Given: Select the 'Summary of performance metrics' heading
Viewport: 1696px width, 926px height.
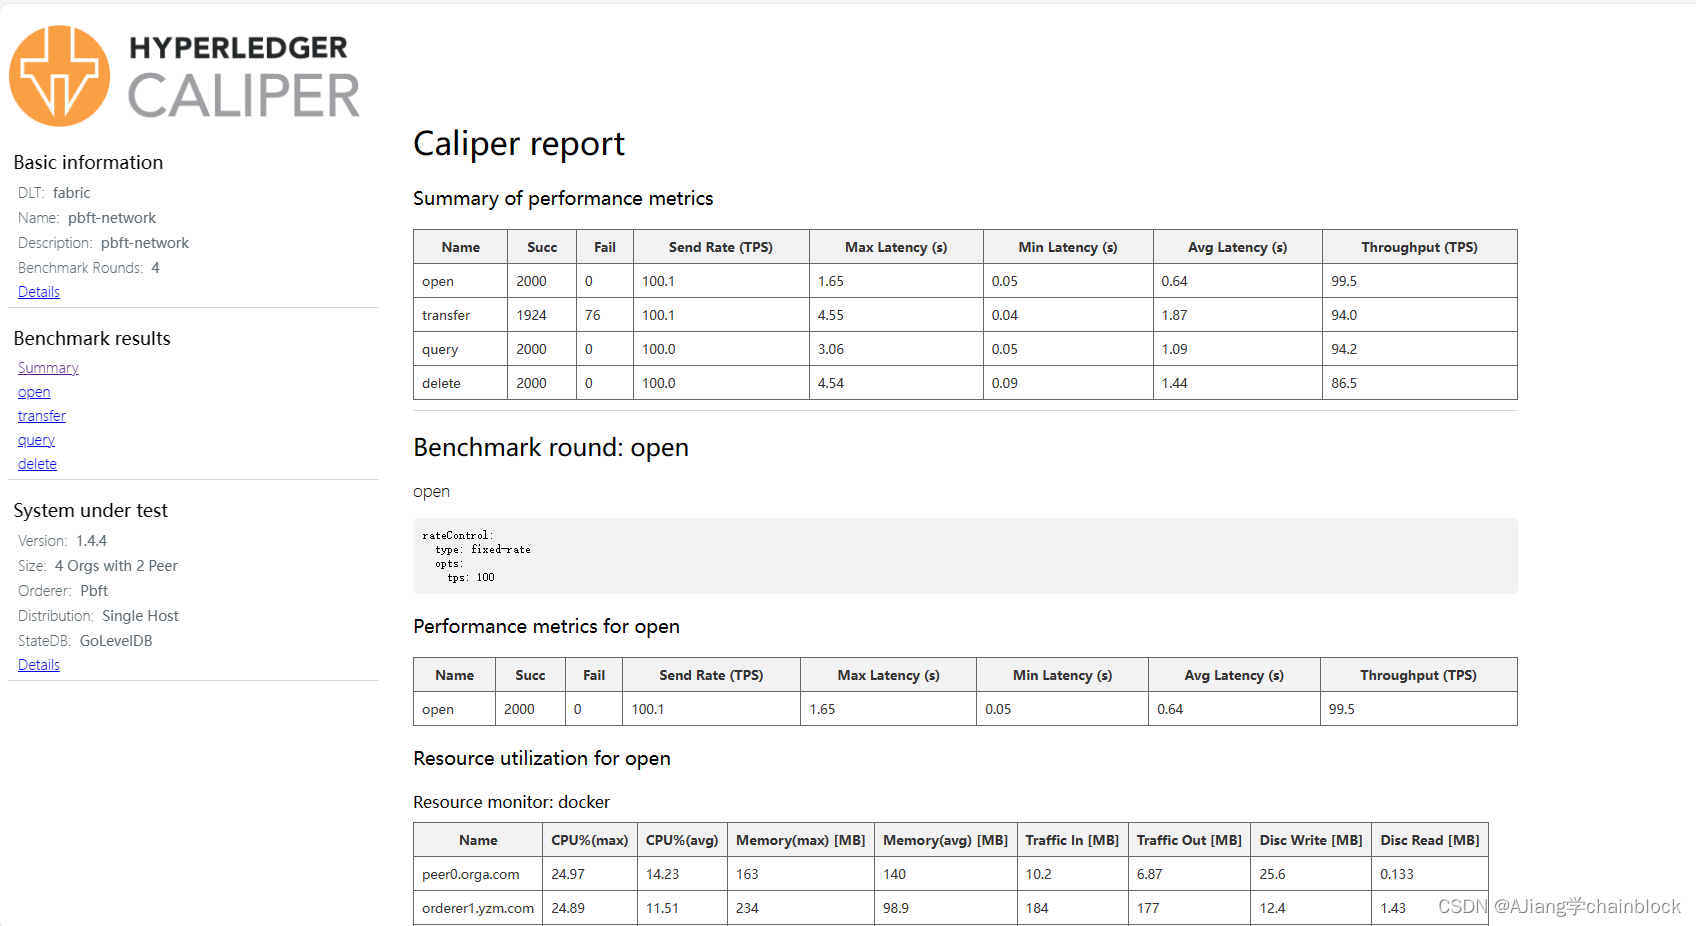Looking at the screenshot, I should 563,198.
